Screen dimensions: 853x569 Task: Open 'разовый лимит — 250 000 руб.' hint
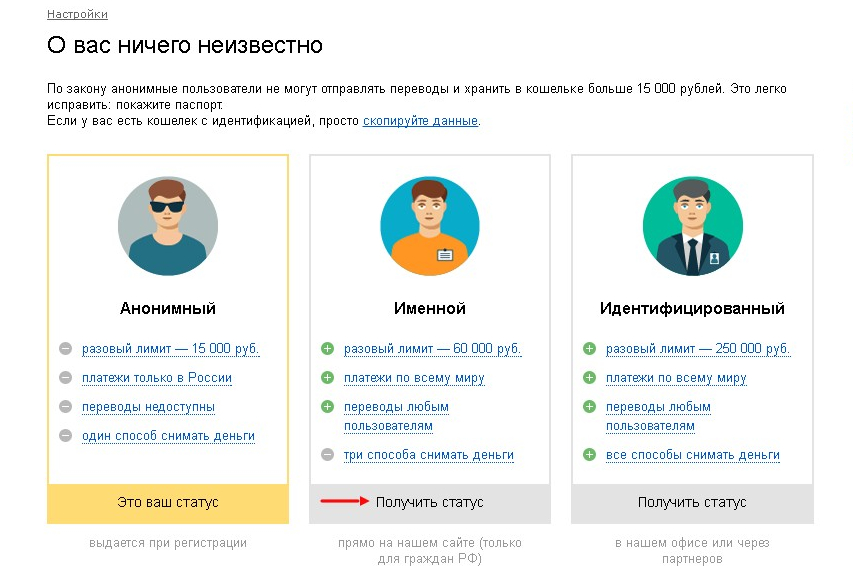click(698, 349)
